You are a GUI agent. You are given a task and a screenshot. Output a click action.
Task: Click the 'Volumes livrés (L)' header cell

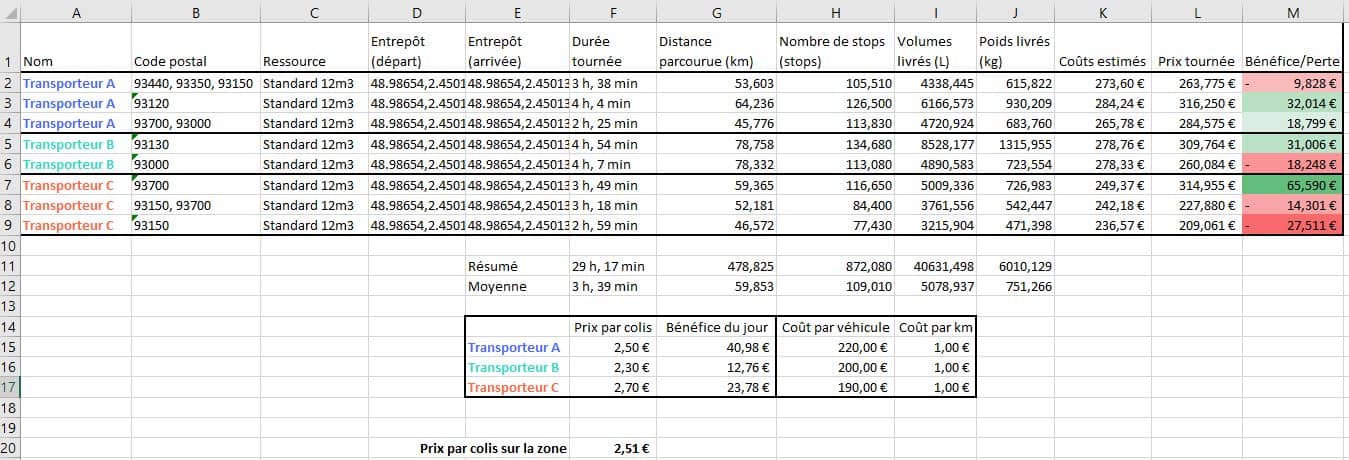coord(935,48)
